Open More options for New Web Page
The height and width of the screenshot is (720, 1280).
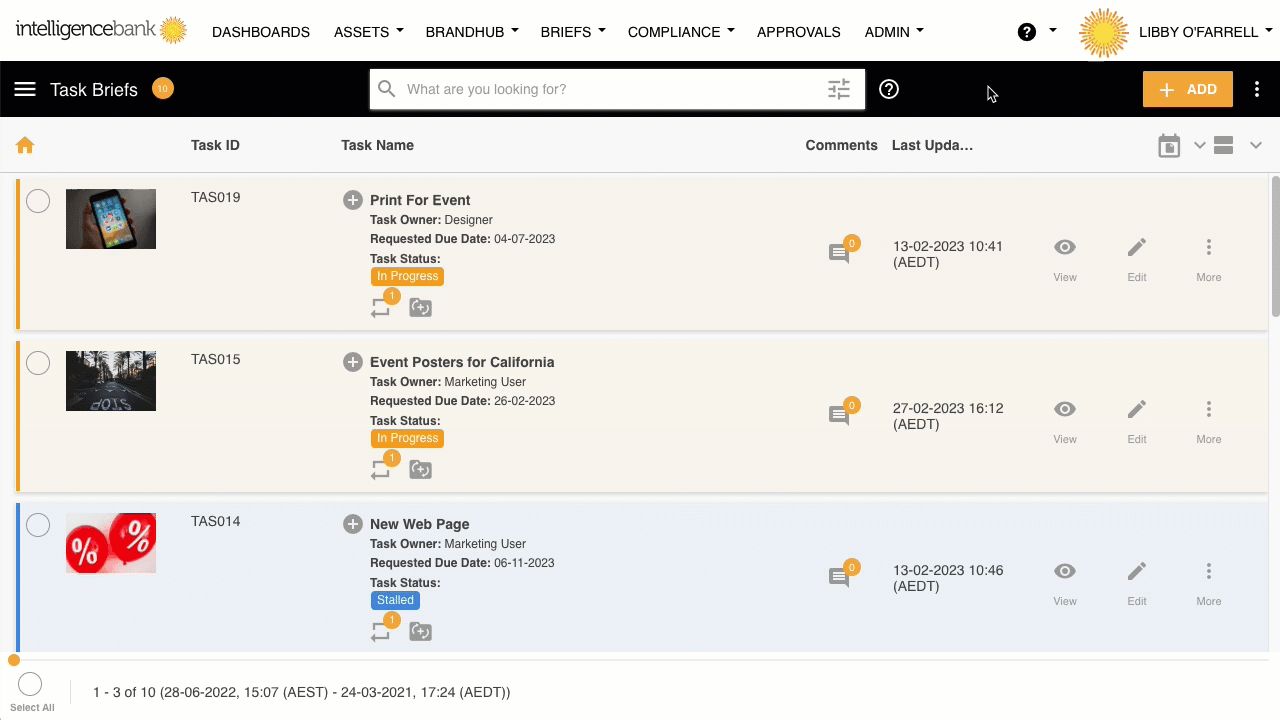[1208, 579]
